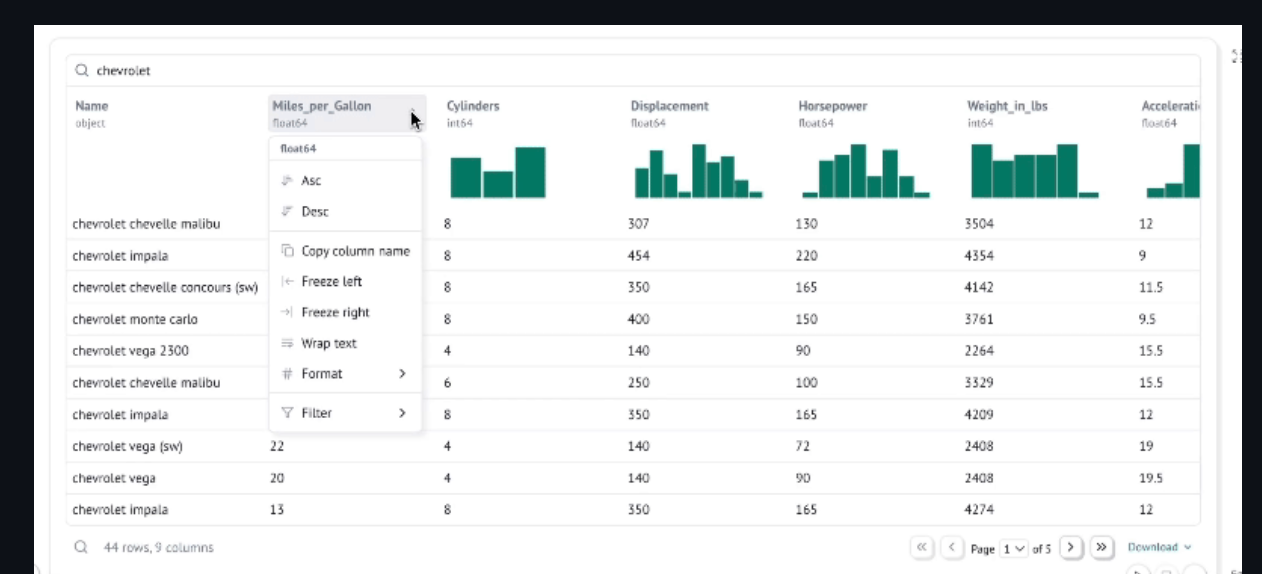
Task: Jump to the last page
Action: coord(1102,547)
